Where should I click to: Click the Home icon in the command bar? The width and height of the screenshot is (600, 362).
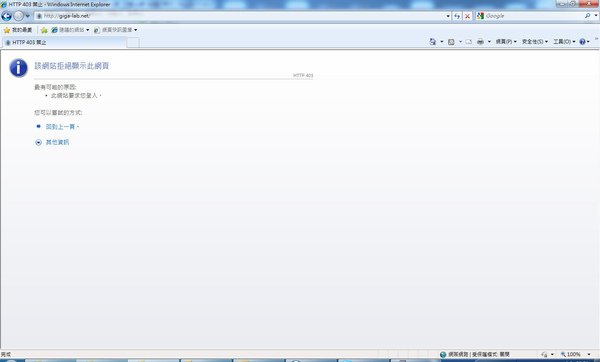coord(433,42)
